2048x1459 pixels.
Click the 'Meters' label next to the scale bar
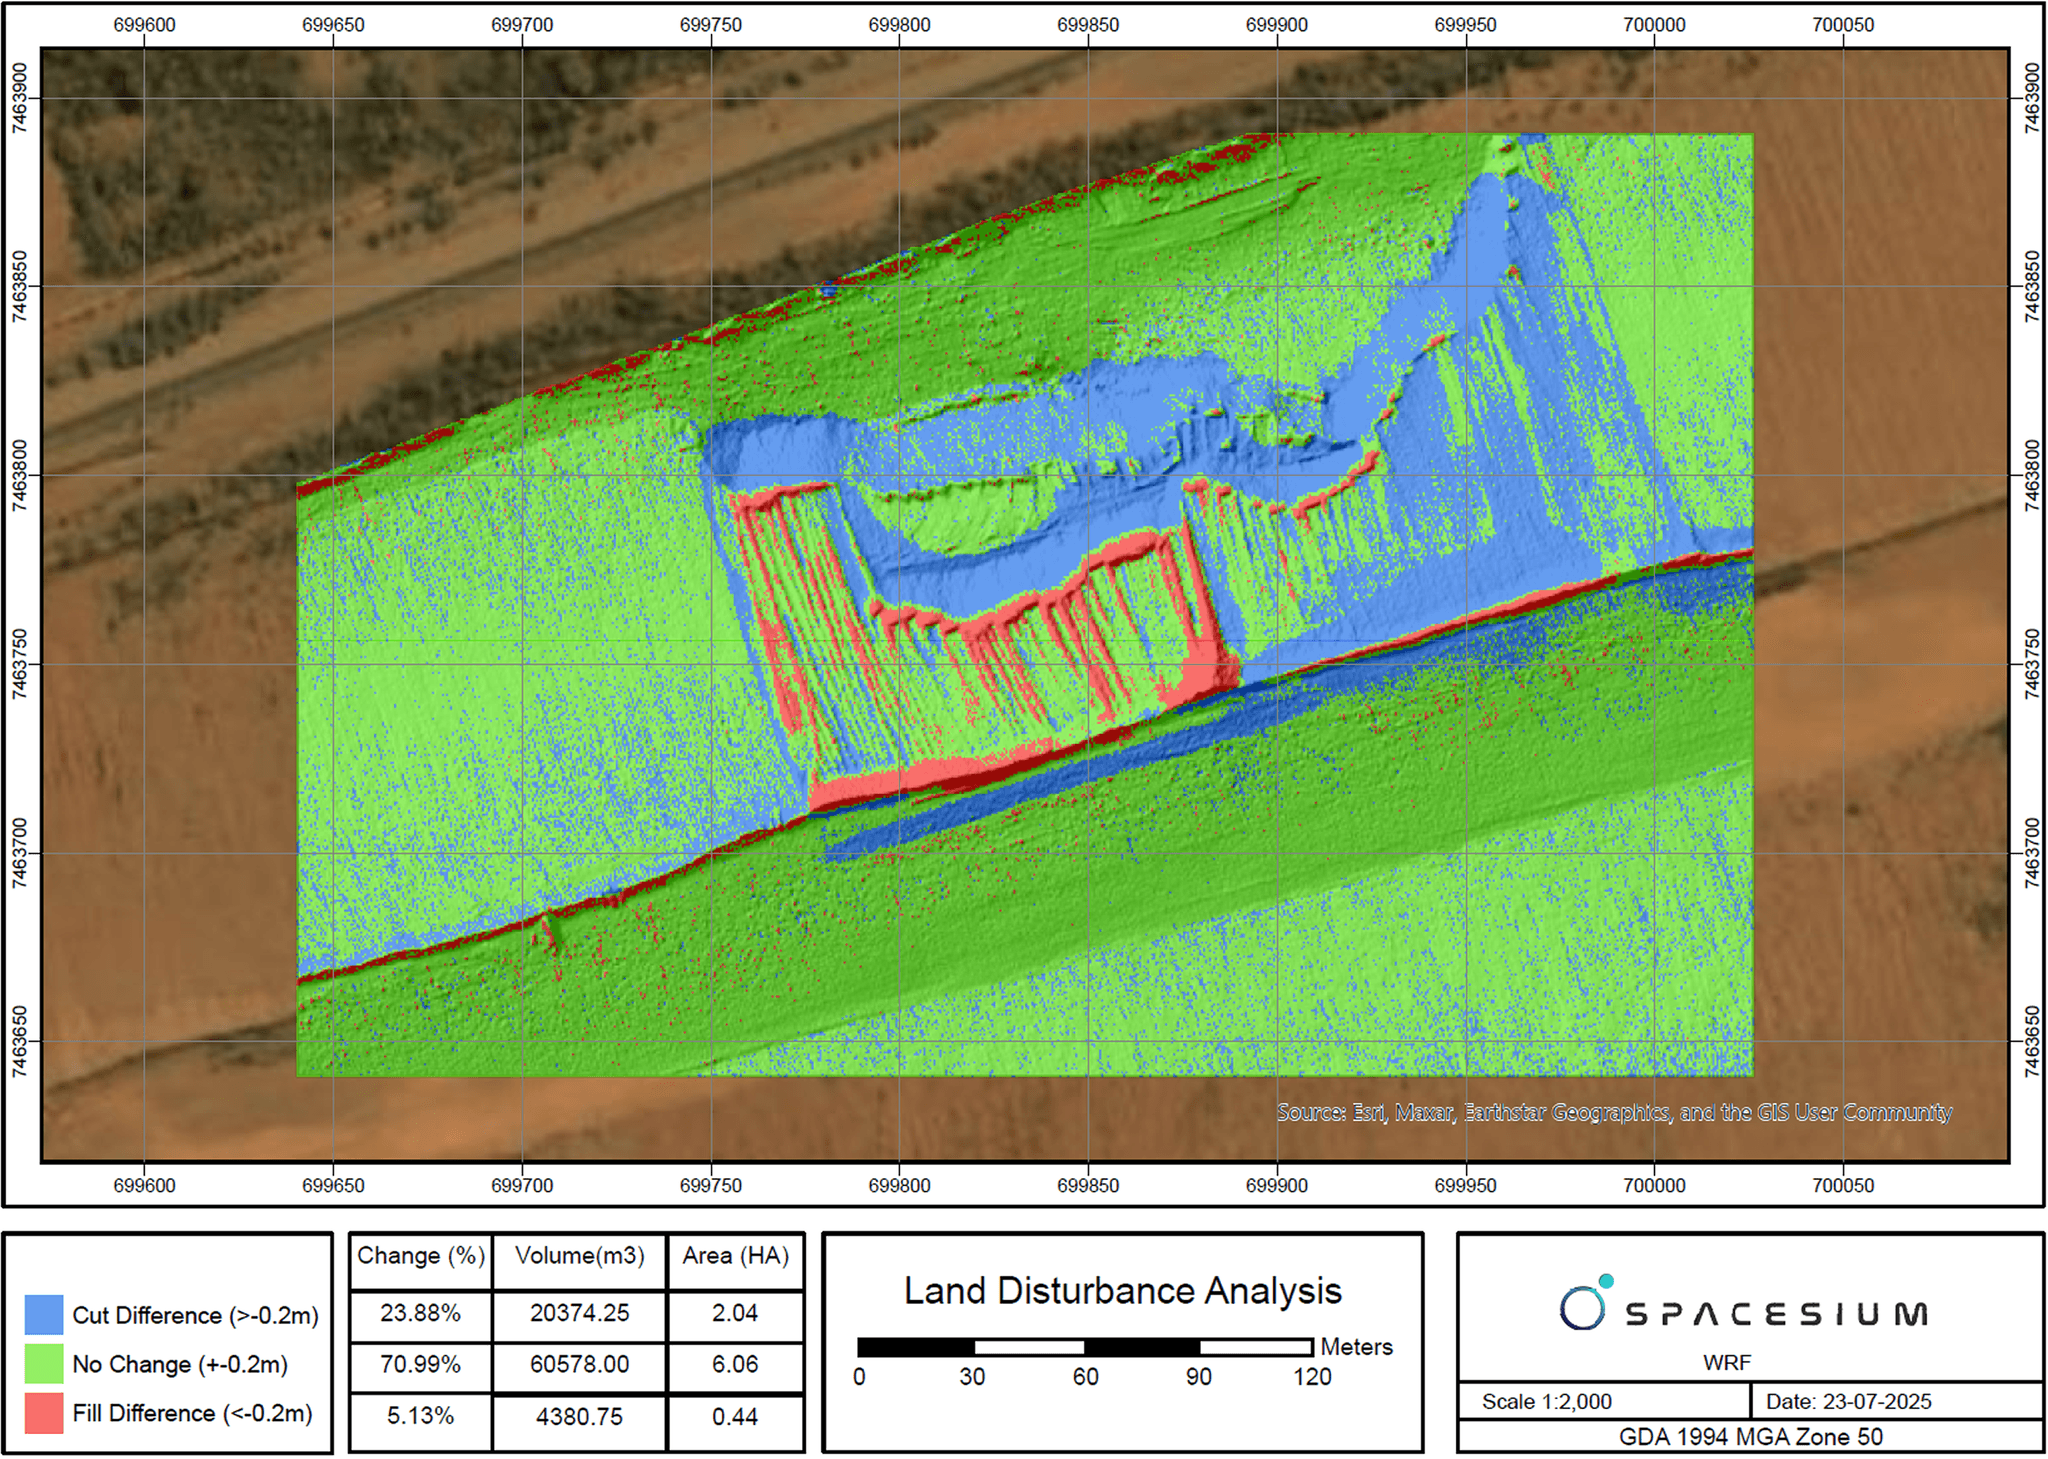tap(1359, 1347)
